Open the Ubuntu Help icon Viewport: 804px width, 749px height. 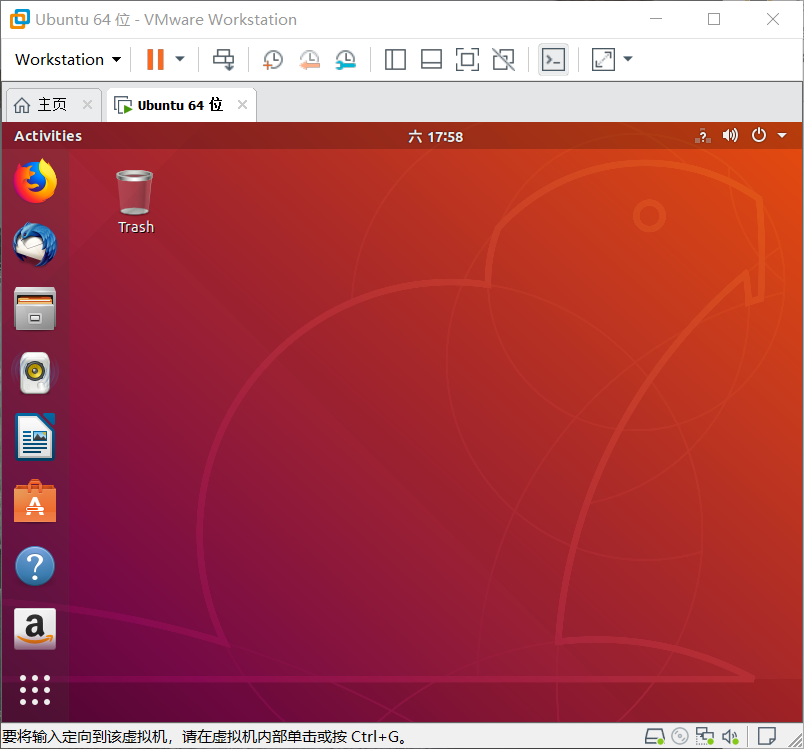35,566
